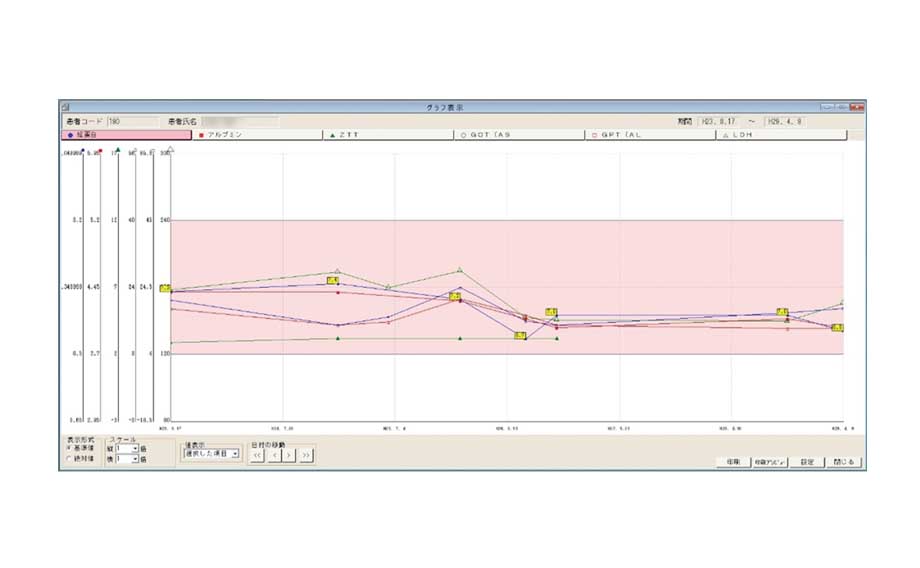
Task: Expand the 値表示 dropdown list
Action: pos(235,453)
